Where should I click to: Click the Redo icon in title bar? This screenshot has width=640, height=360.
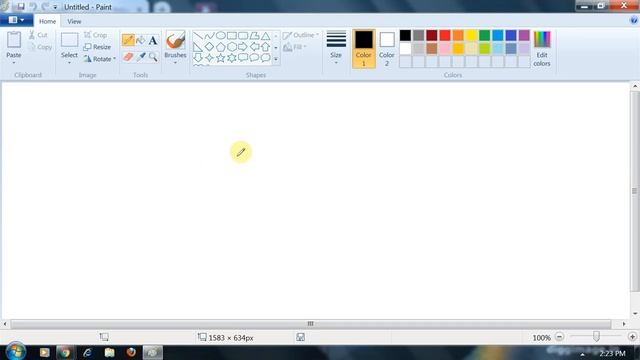[45, 7]
